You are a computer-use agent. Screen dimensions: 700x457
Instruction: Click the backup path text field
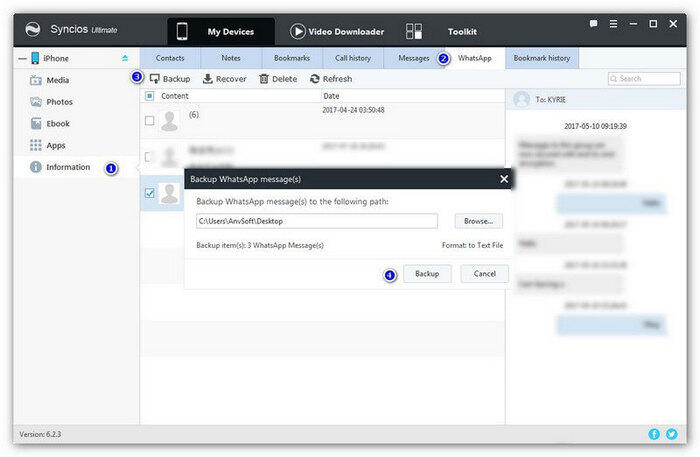pyautogui.click(x=316, y=221)
